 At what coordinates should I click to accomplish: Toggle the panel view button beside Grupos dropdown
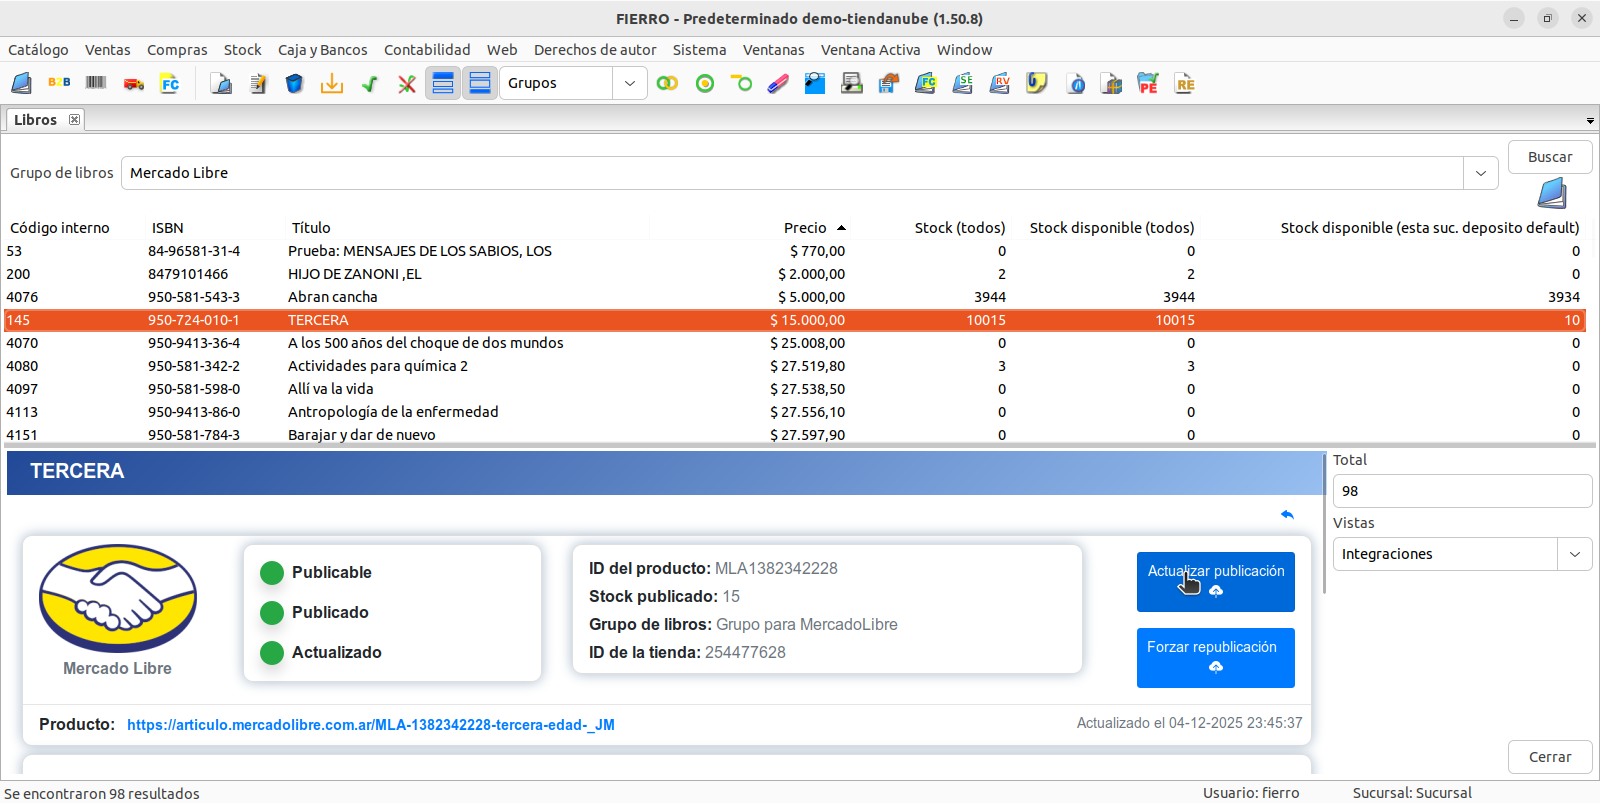point(480,84)
